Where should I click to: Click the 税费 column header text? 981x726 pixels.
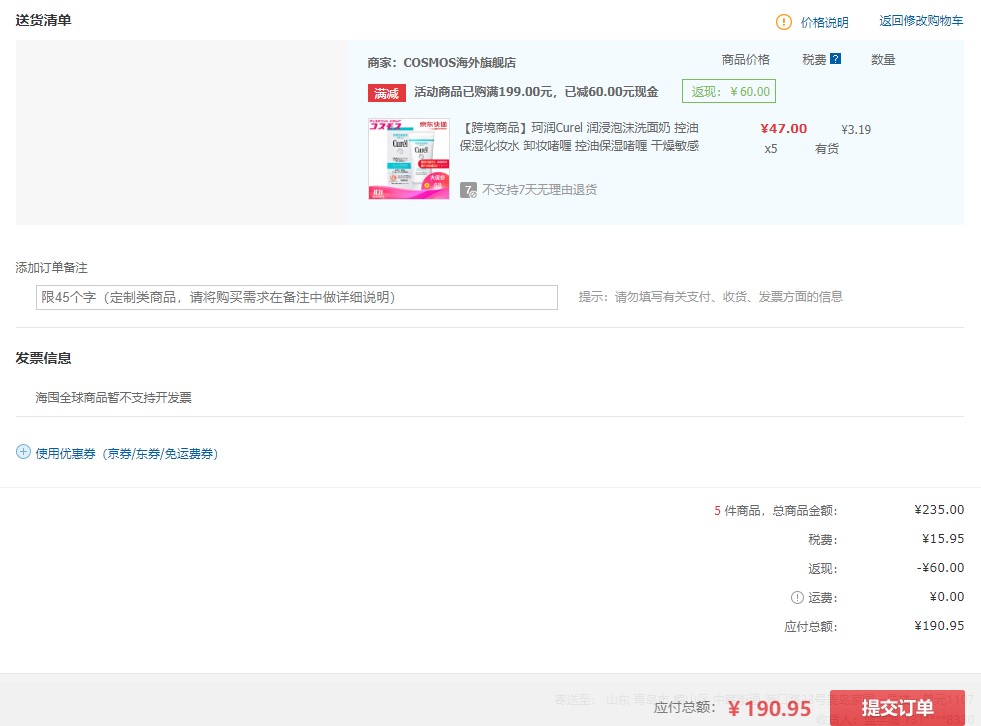[x=814, y=59]
